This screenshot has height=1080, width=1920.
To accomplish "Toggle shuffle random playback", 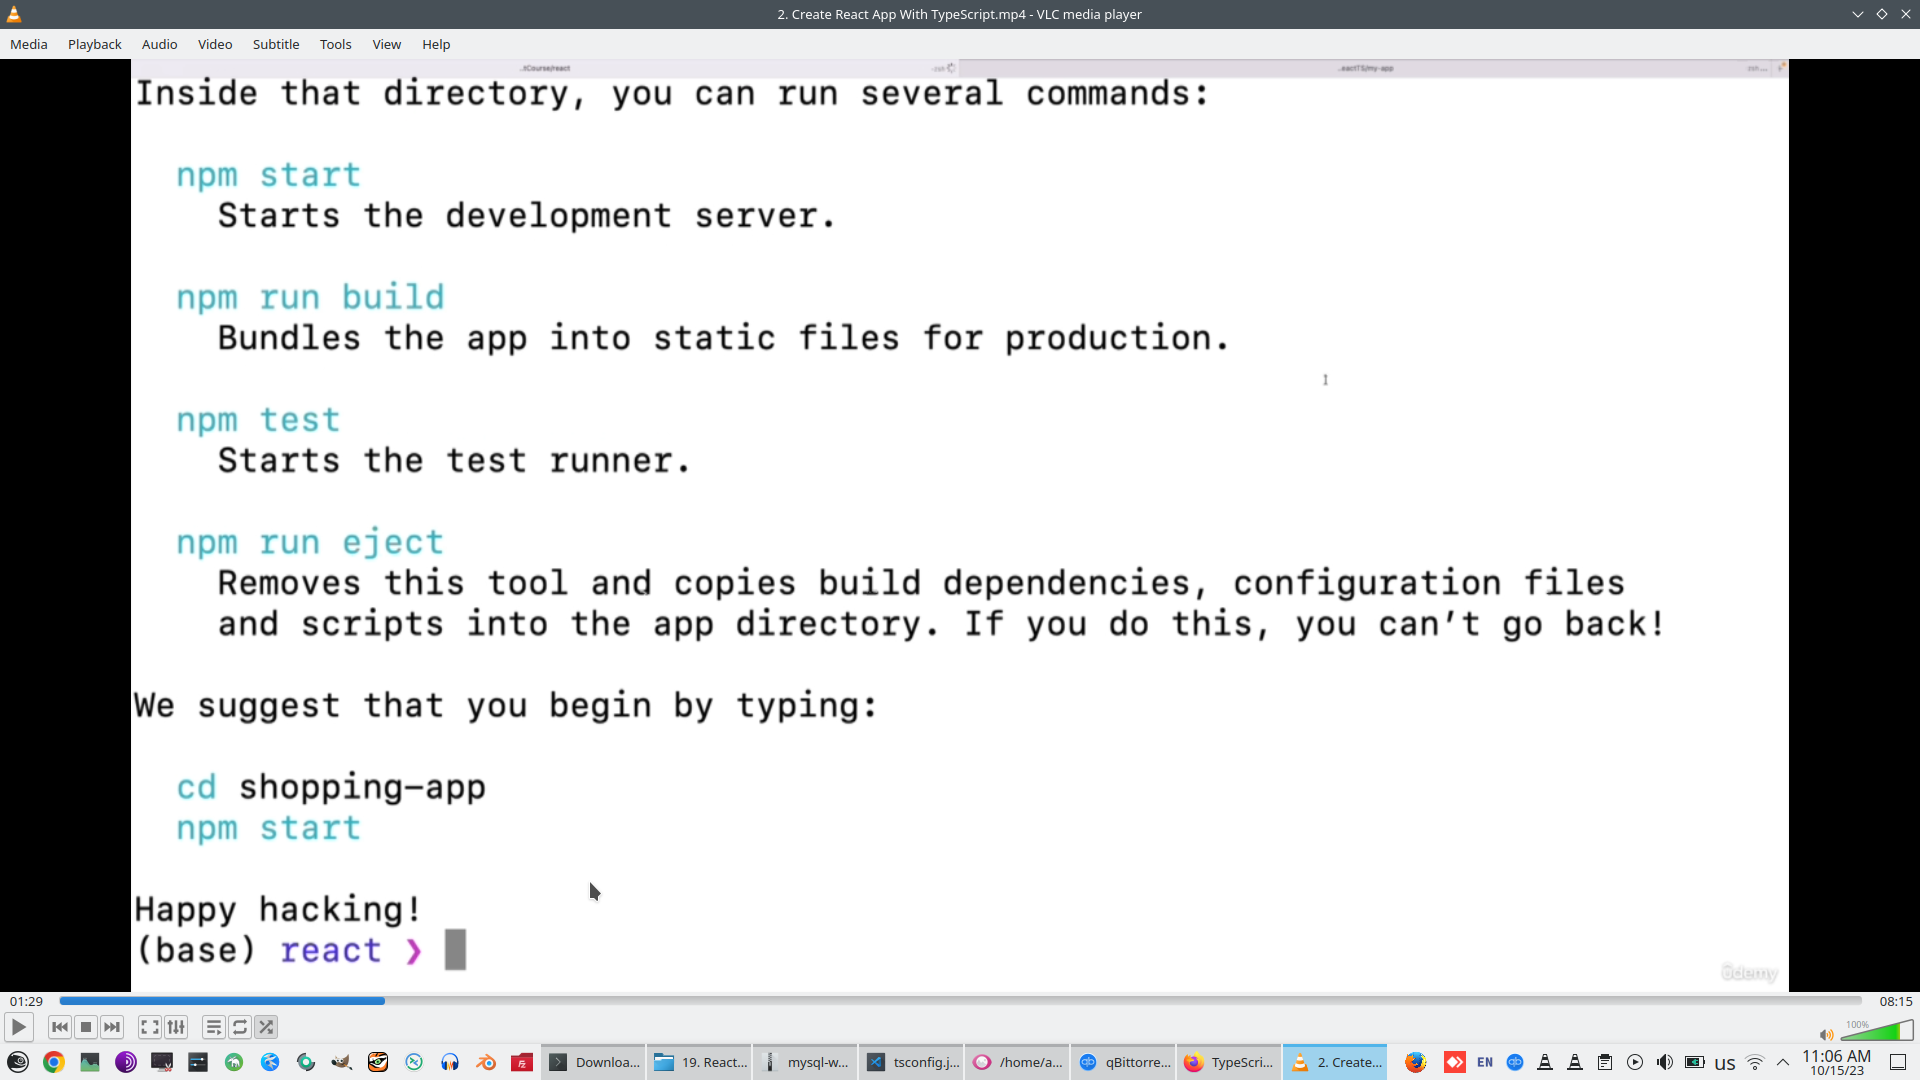I will 266,1027.
